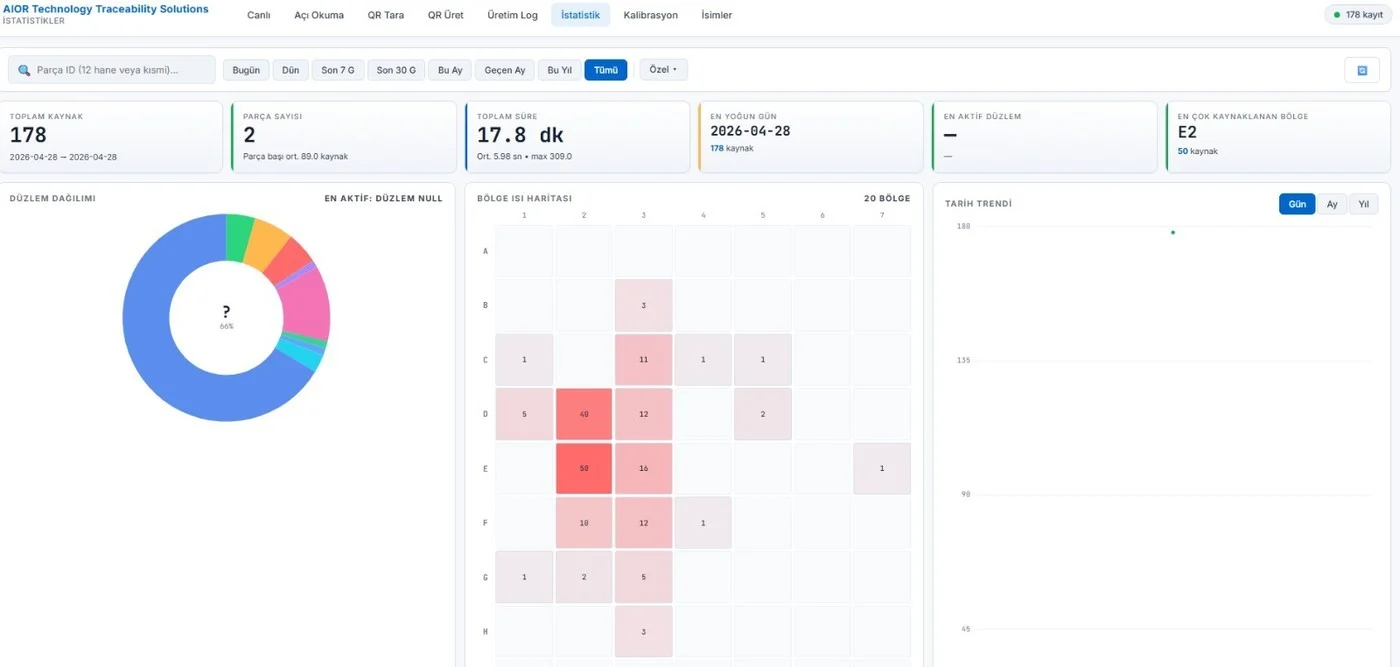1400x667 pixels.
Task: Click the En Çok Kaynaklanan Bölge value E2
Action: [x=1187, y=131]
